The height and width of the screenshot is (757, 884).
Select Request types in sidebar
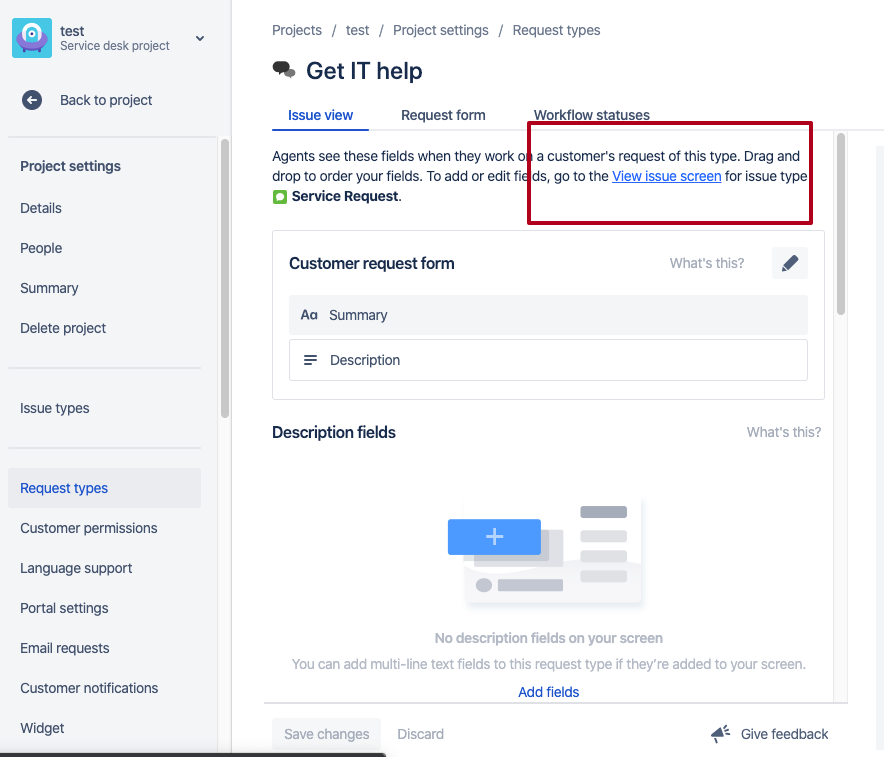(104, 488)
